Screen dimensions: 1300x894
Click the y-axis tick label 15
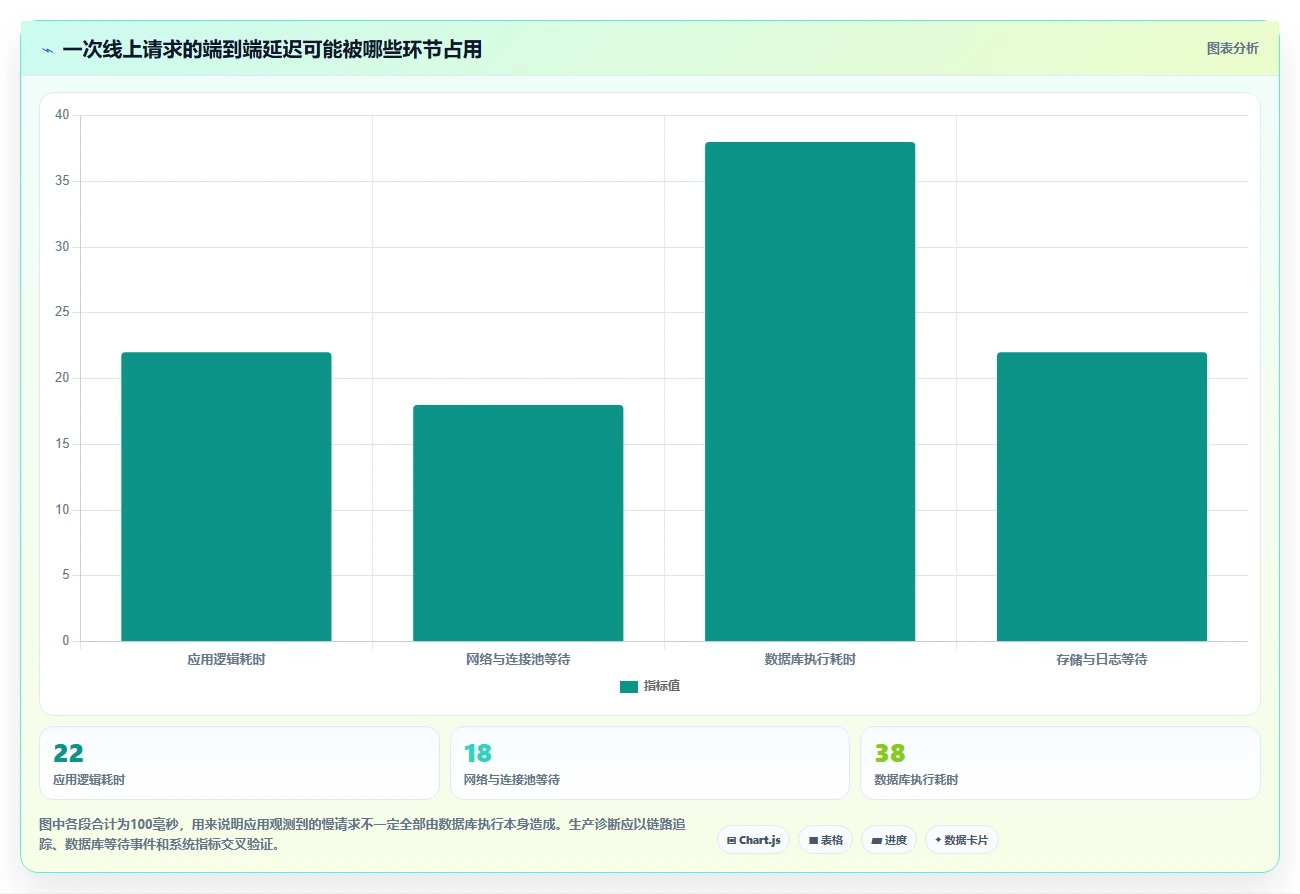pos(62,444)
